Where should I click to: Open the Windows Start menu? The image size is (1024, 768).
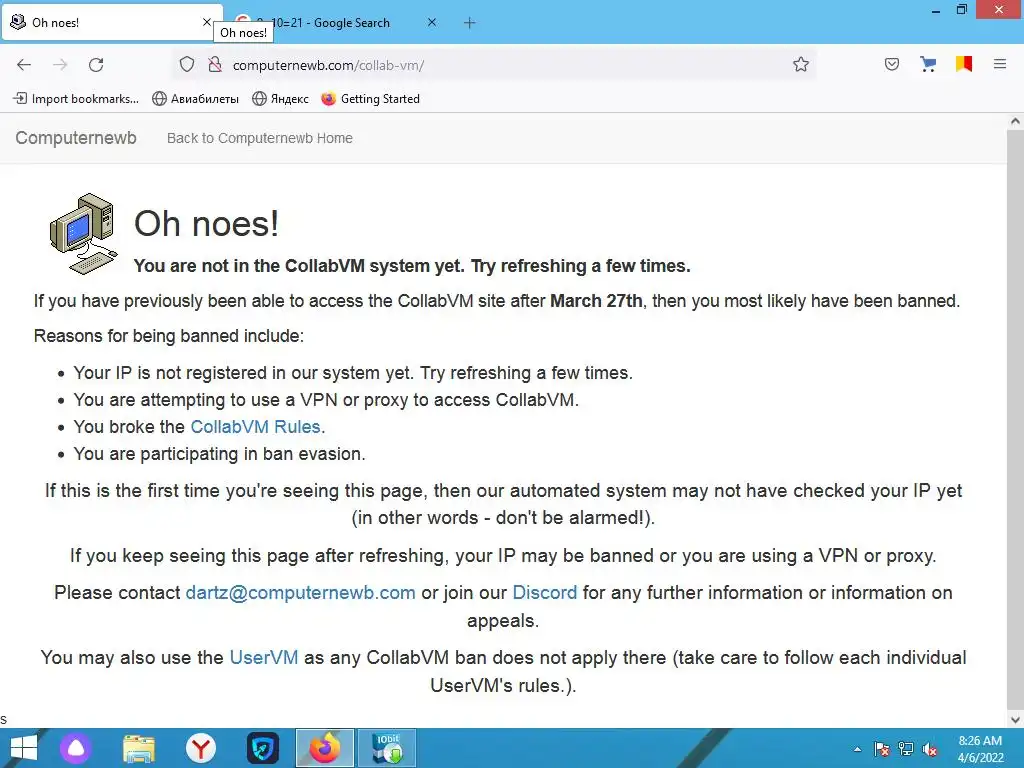pyautogui.click(x=24, y=748)
